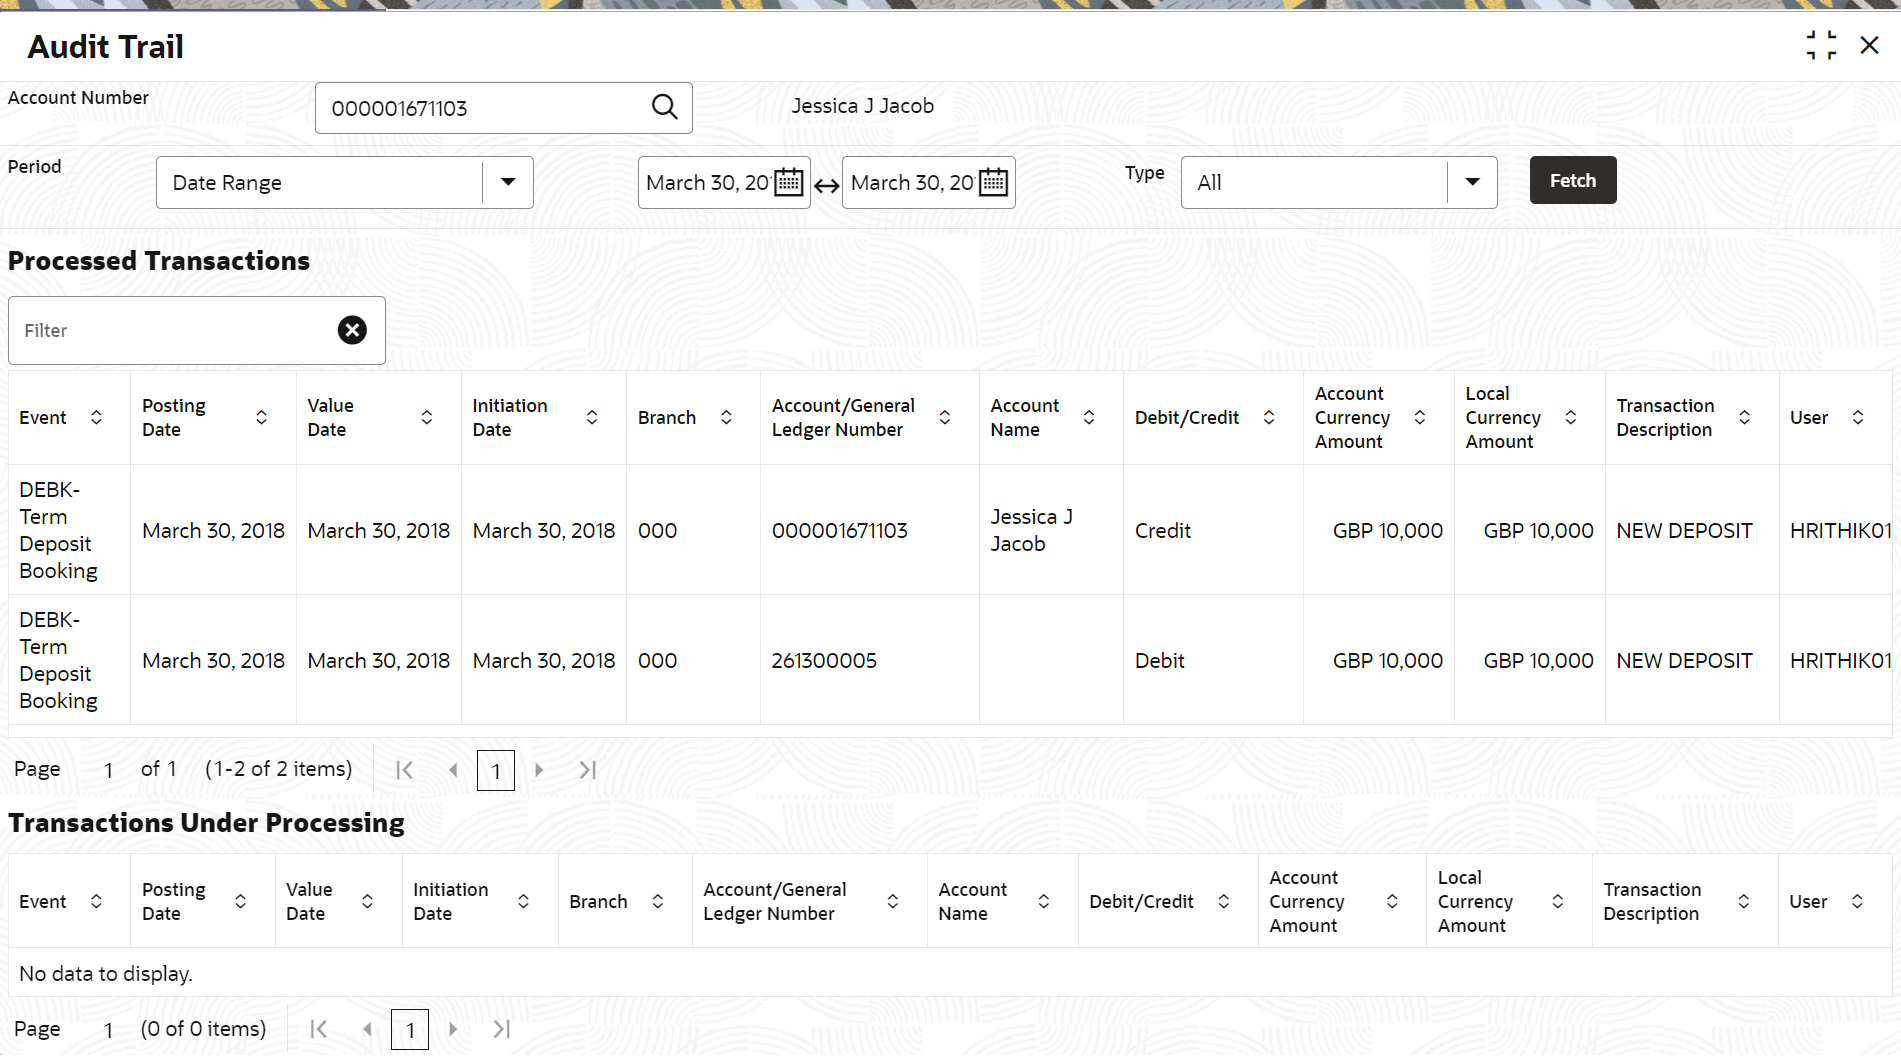The image size is (1901, 1057).
Task: Sort Transactions Under Processing by Value Date
Action: (x=367, y=901)
